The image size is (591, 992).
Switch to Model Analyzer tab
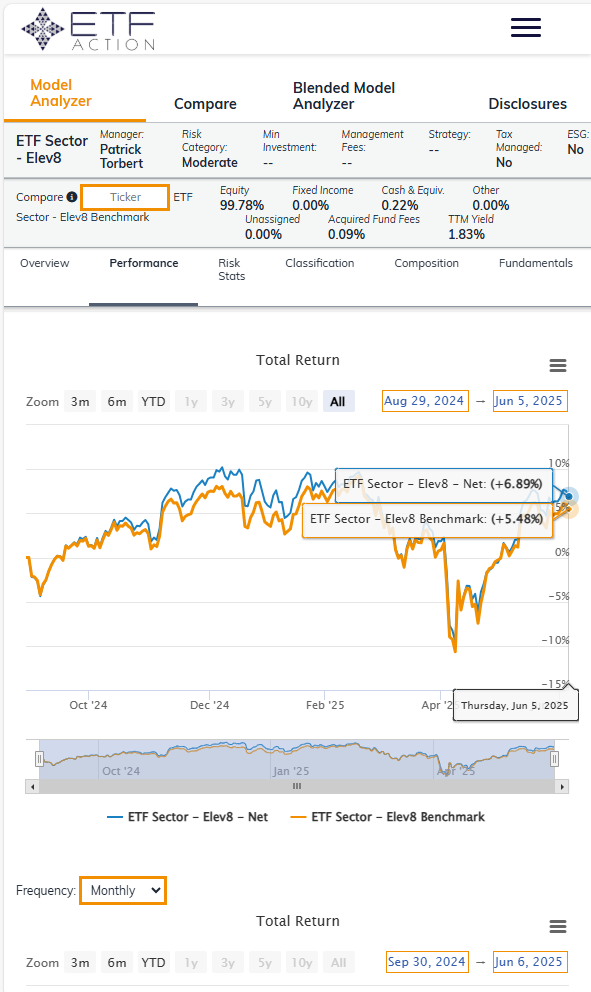(x=61, y=93)
